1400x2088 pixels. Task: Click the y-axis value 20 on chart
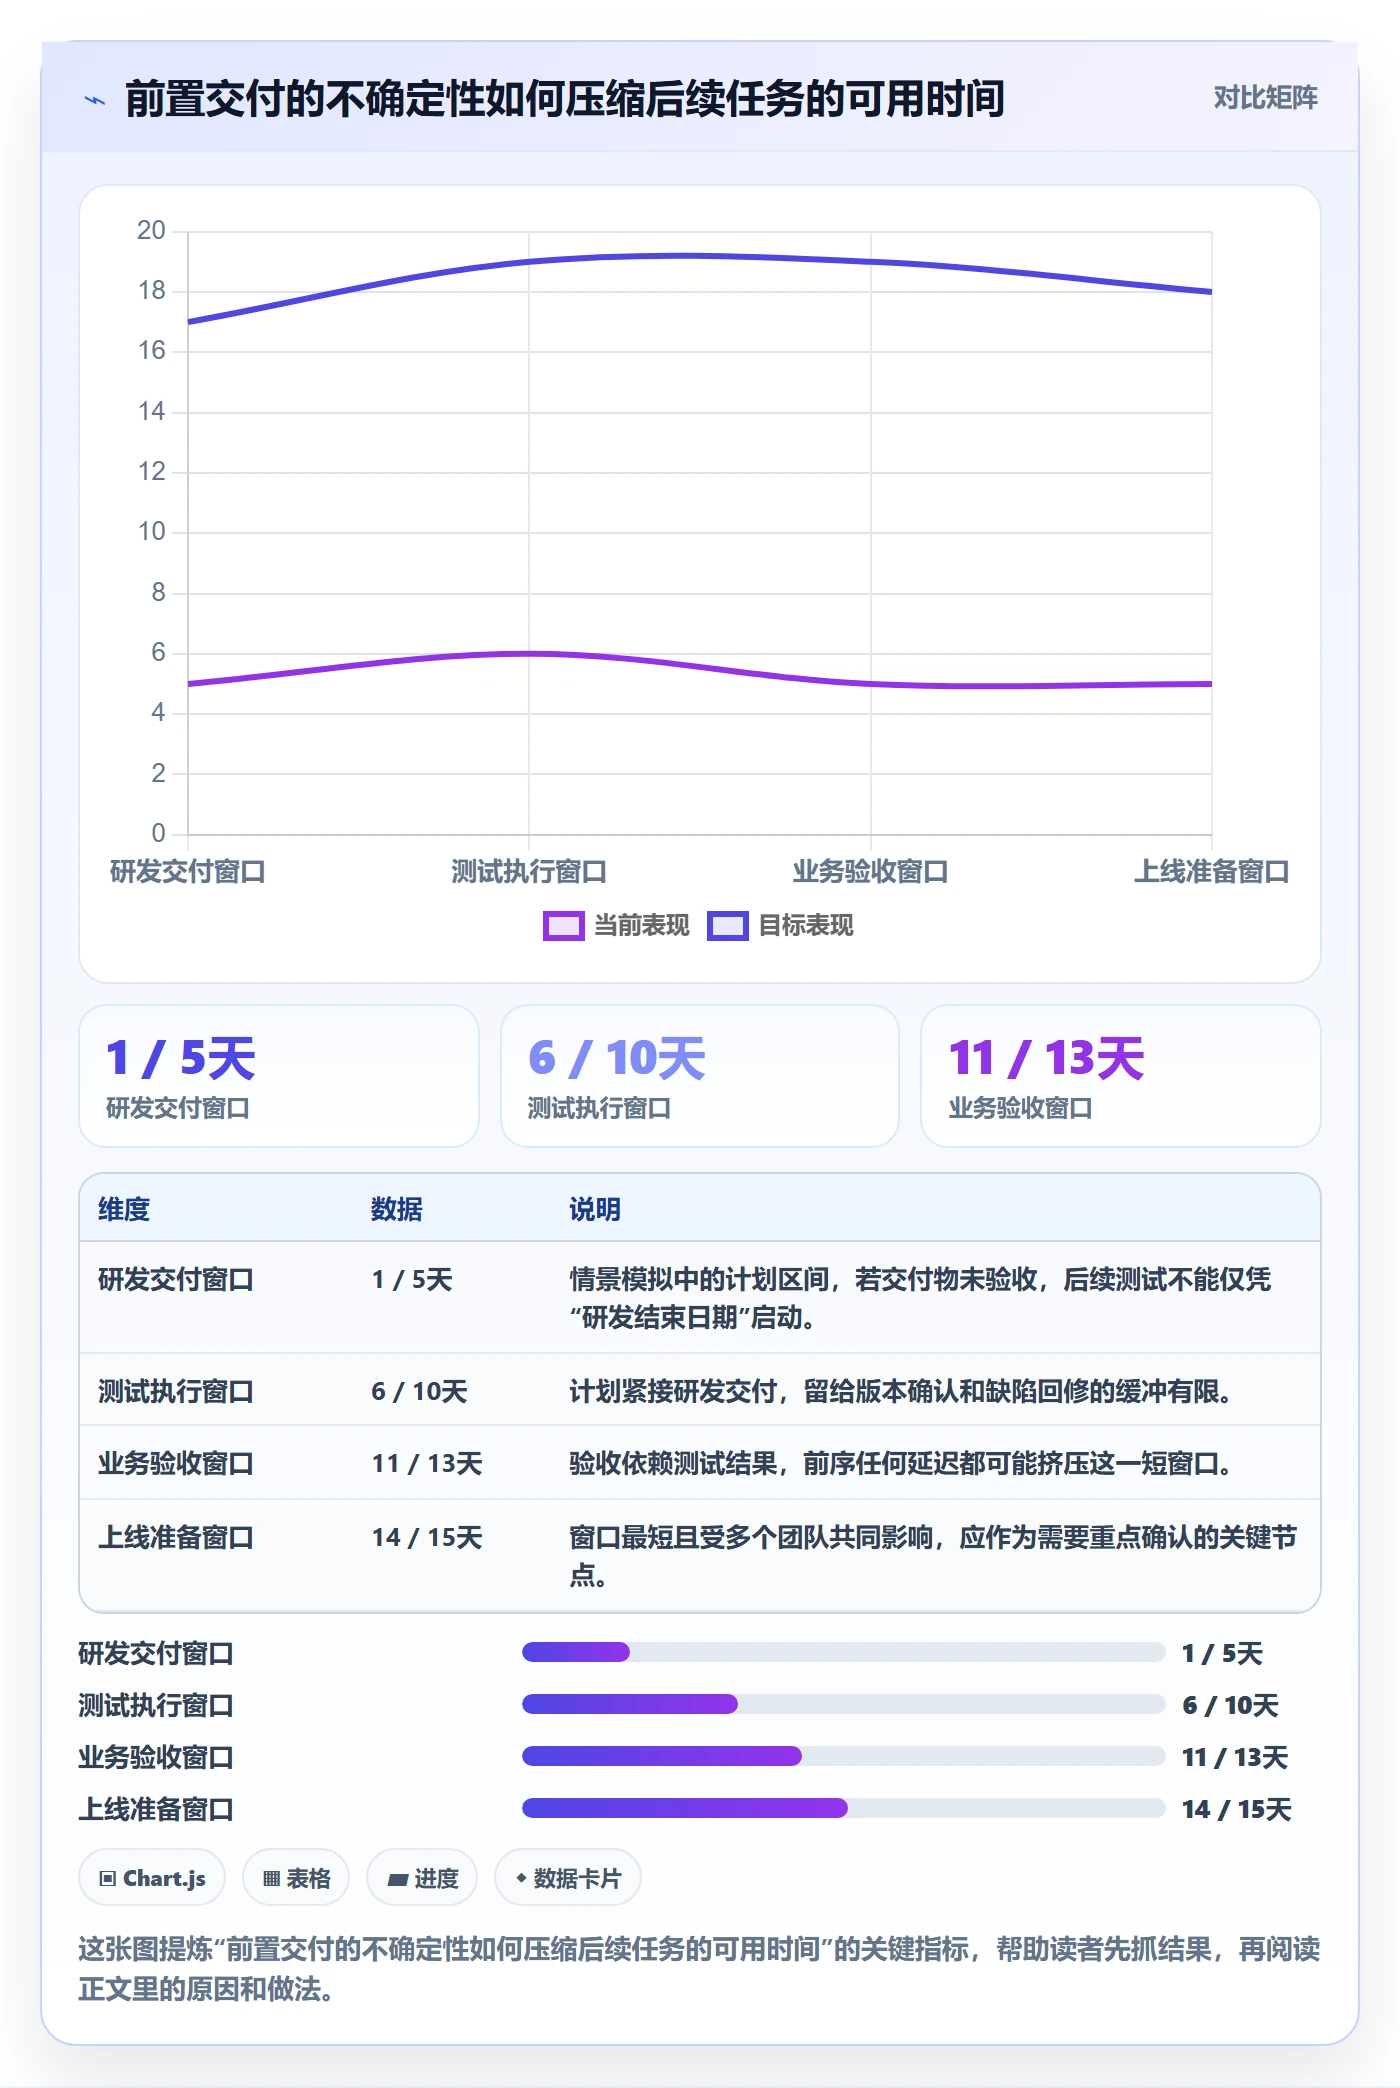pyautogui.click(x=151, y=231)
